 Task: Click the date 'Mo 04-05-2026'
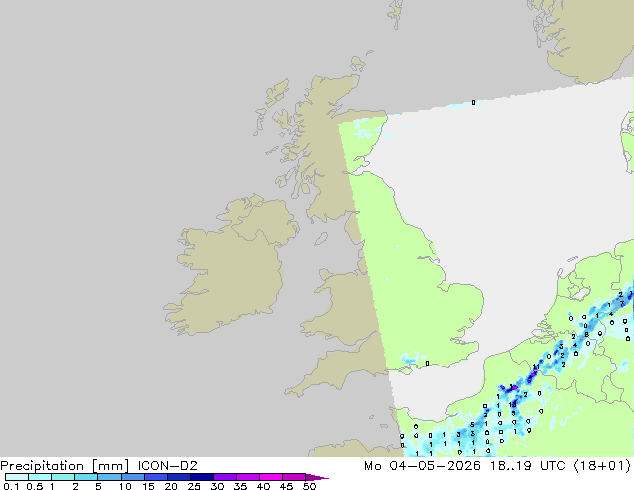(422, 466)
